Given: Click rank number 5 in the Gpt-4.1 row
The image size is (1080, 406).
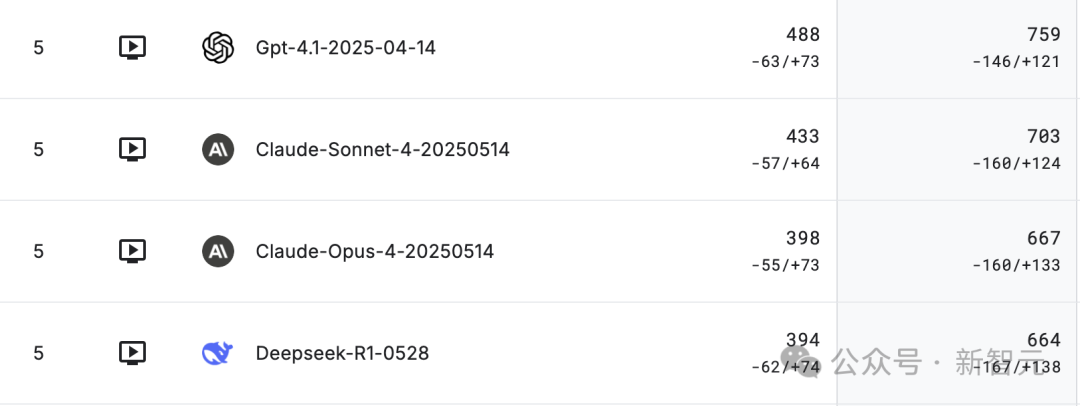Looking at the screenshot, I should click(39, 48).
